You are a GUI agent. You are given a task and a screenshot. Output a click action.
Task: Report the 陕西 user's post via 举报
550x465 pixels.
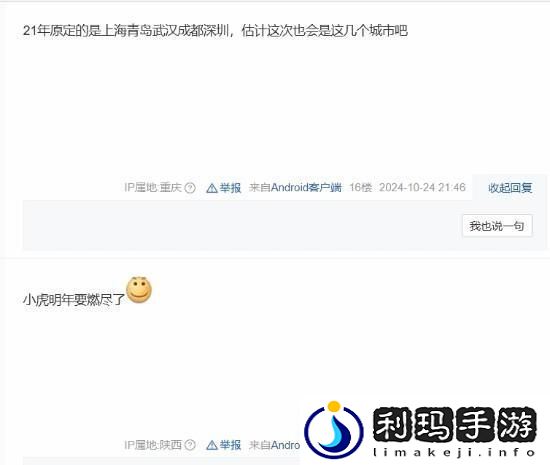(x=230, y=445)
